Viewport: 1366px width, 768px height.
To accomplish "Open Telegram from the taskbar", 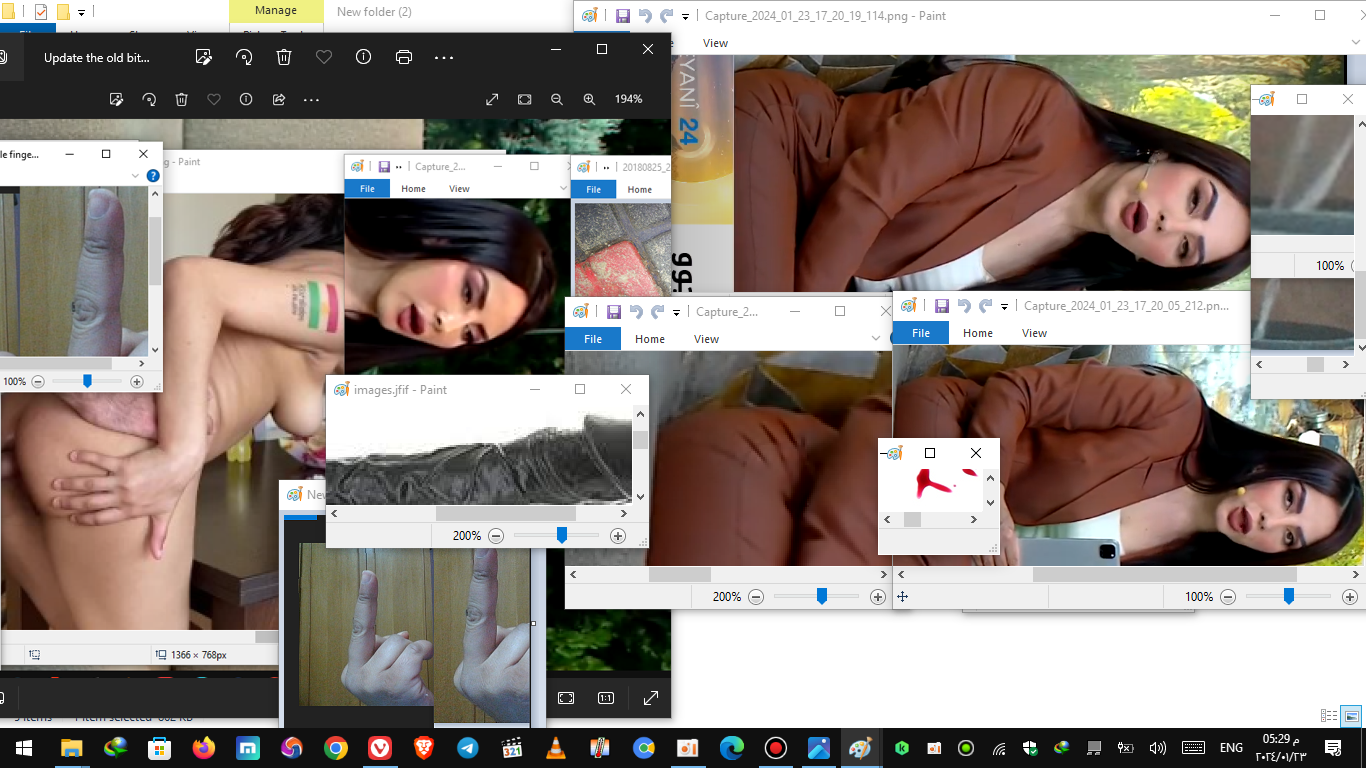I will point(467,748).
